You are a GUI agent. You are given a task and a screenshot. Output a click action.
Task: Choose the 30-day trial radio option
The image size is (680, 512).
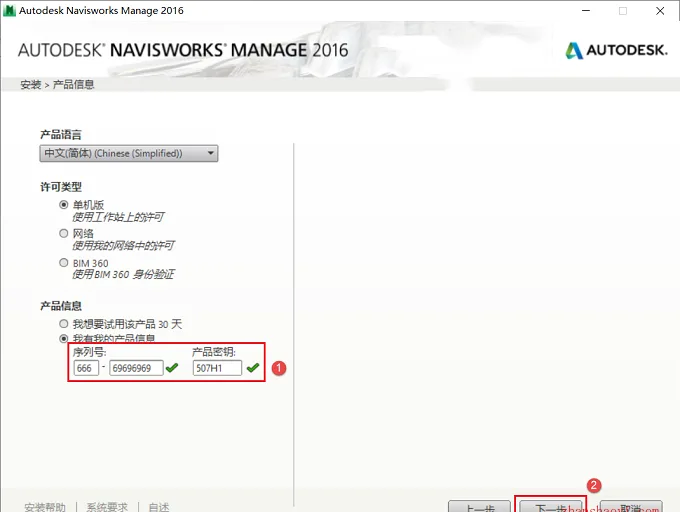pyautogui.click(x=64, y=323)
